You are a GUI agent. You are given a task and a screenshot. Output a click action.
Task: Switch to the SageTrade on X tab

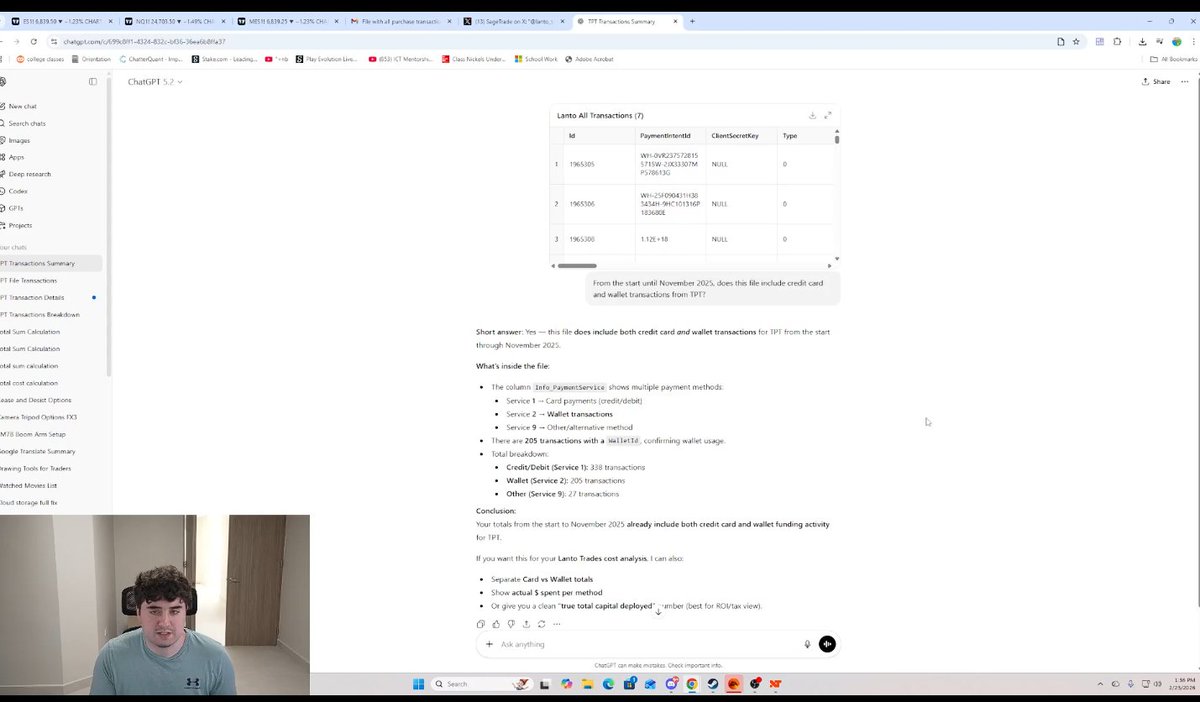point(513,21)
